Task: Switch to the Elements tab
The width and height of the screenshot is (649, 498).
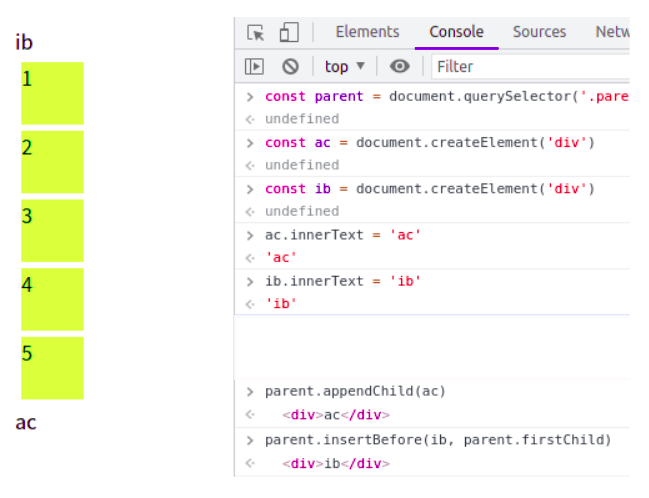Action: 367,32
